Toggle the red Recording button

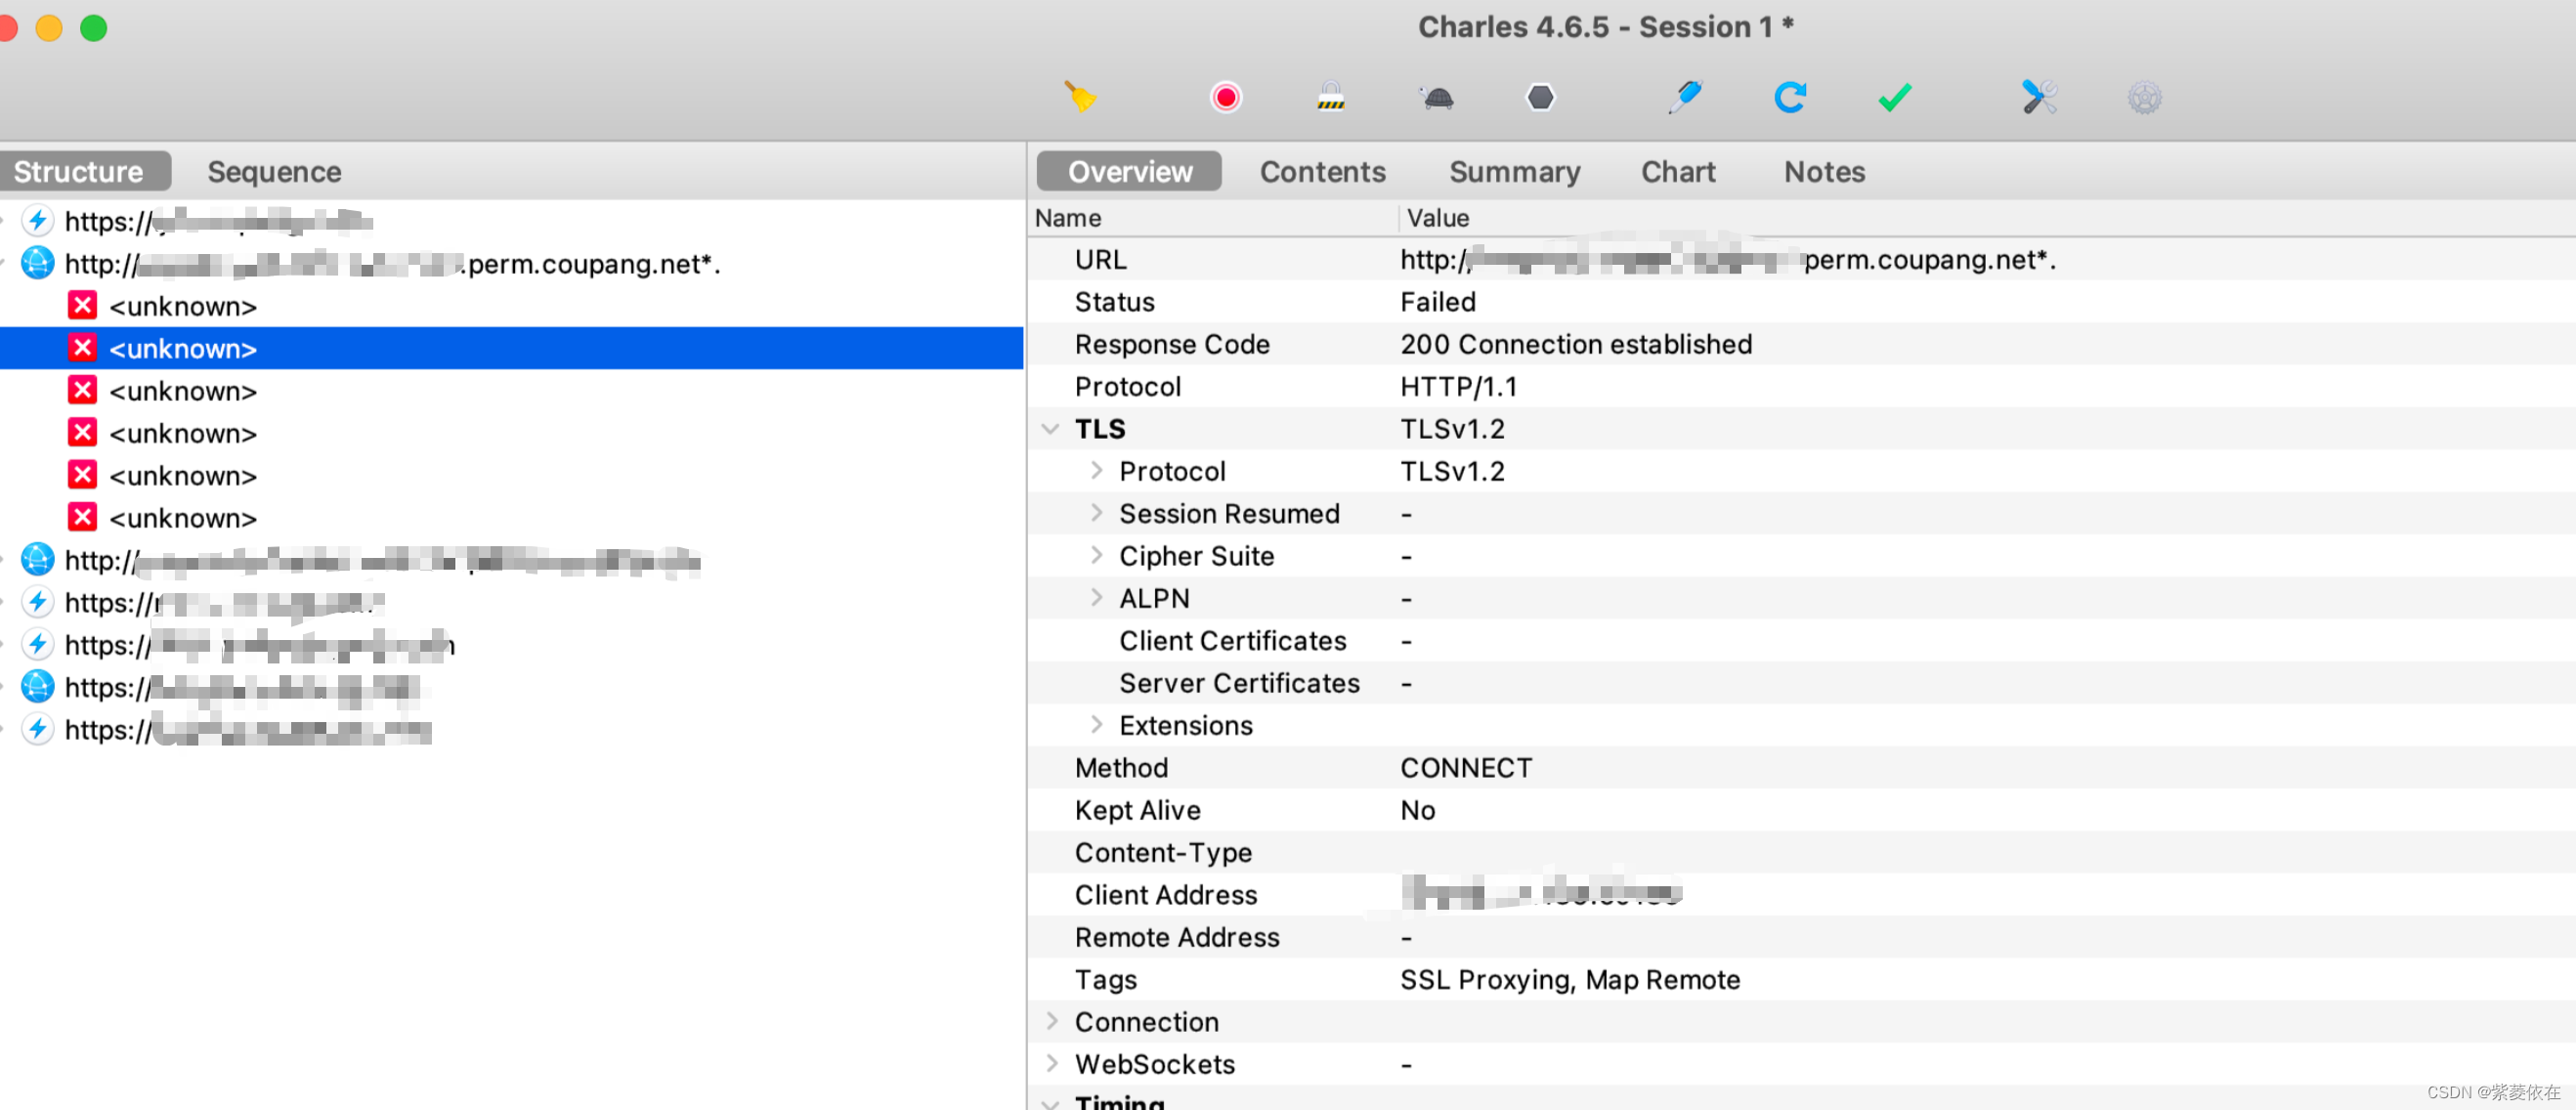tap(1225, 97)
